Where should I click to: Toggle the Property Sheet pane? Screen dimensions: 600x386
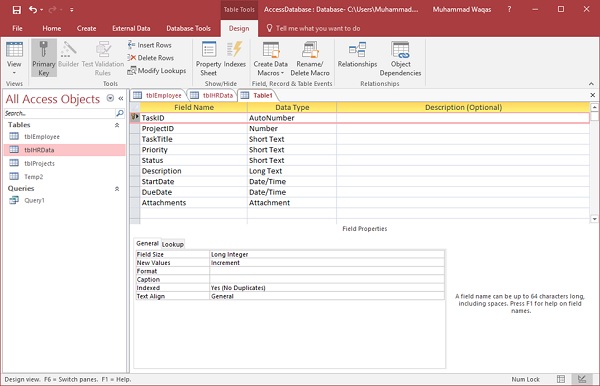click(x=209, y=58)
